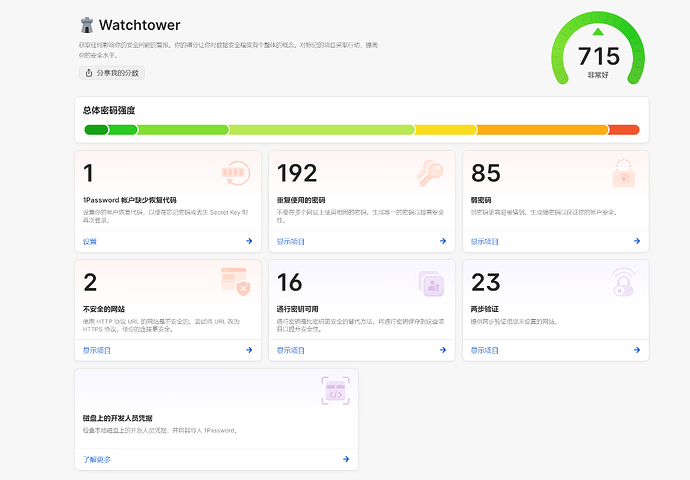The width and height of the screenshot is (690, 480).
Task: Click the widest light green strength segment
Action: pos(322,130)
